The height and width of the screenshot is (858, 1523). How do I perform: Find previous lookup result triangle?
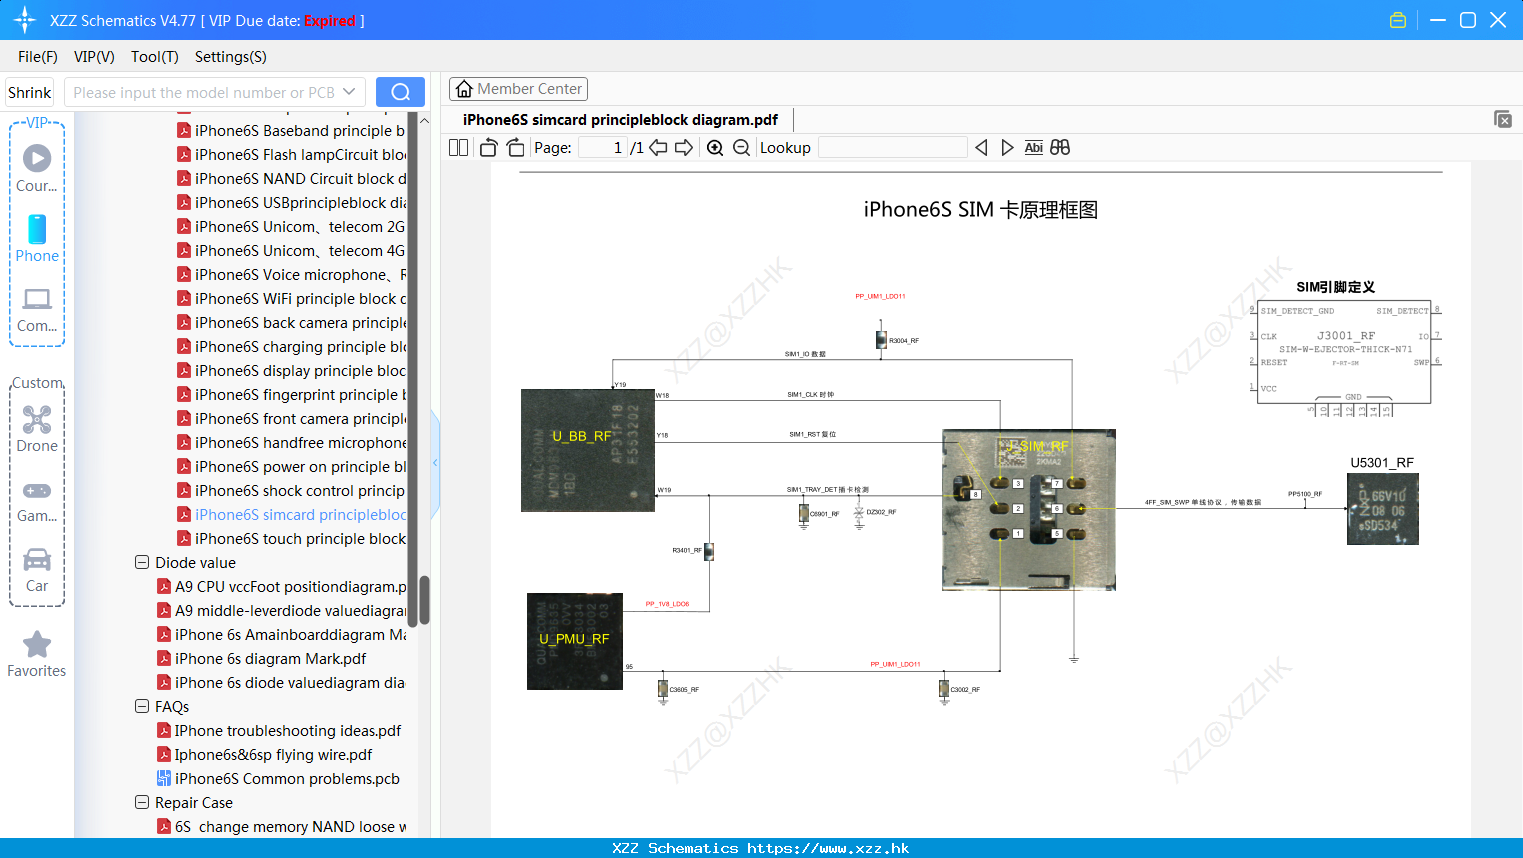click(981, 148)
